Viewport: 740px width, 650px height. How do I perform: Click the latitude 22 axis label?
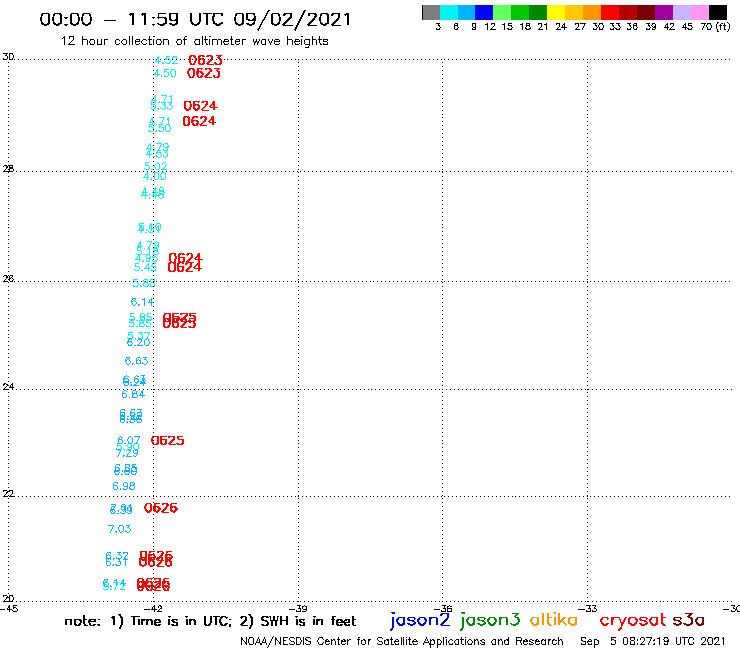click(x=8, y=494)
